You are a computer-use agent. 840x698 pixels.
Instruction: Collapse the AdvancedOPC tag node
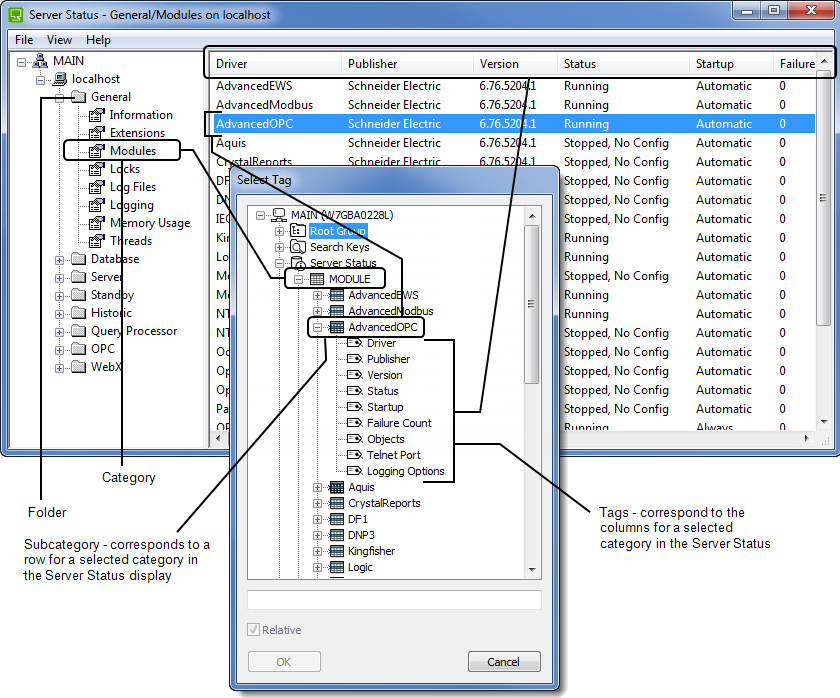(x=318, y=327)
